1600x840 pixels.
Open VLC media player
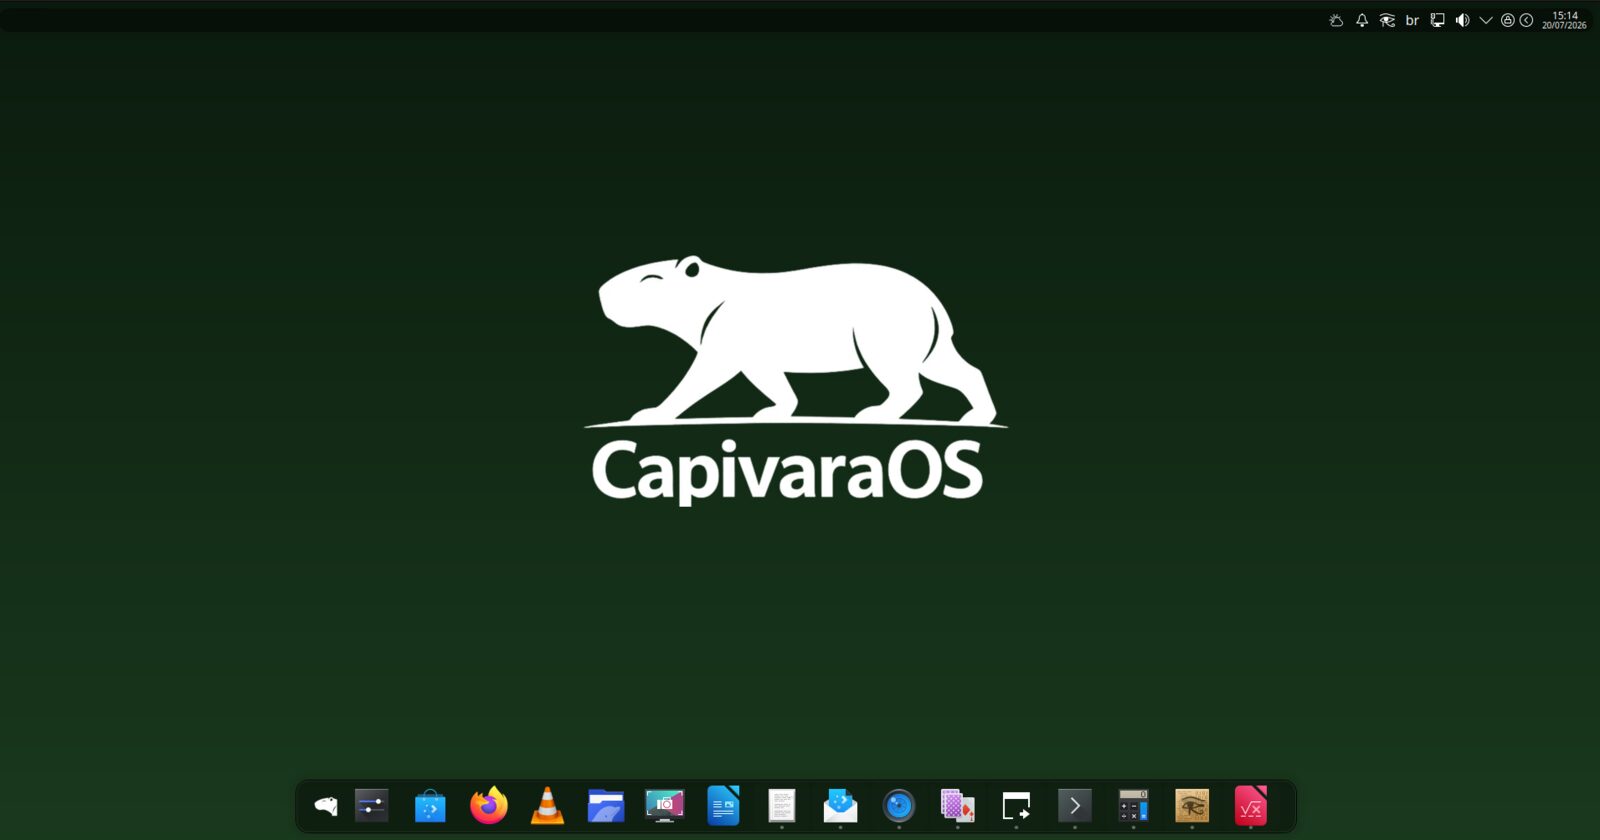pyautogui.click(x=547, y=806)
